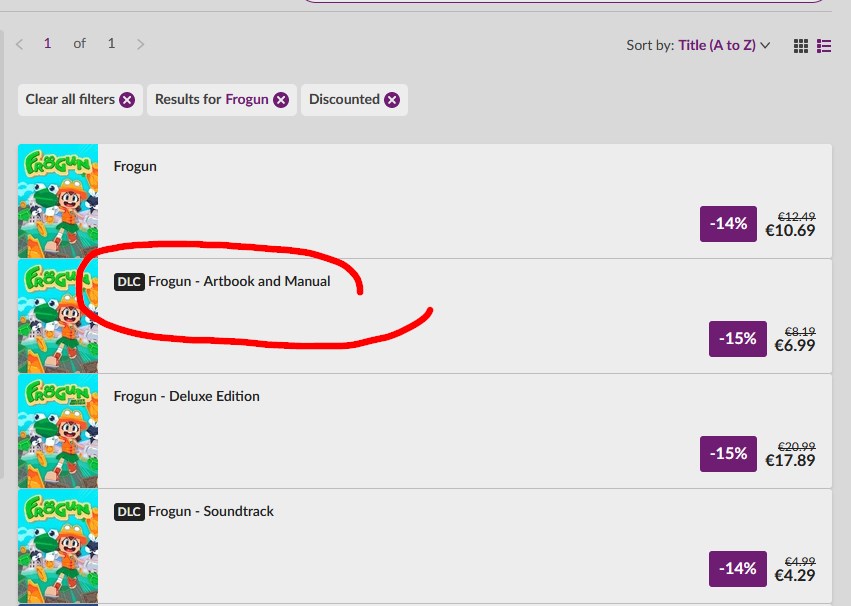Click the crossed-out €8.19 original price
This screenshot has width=851, height=606.
pos(800,331)
